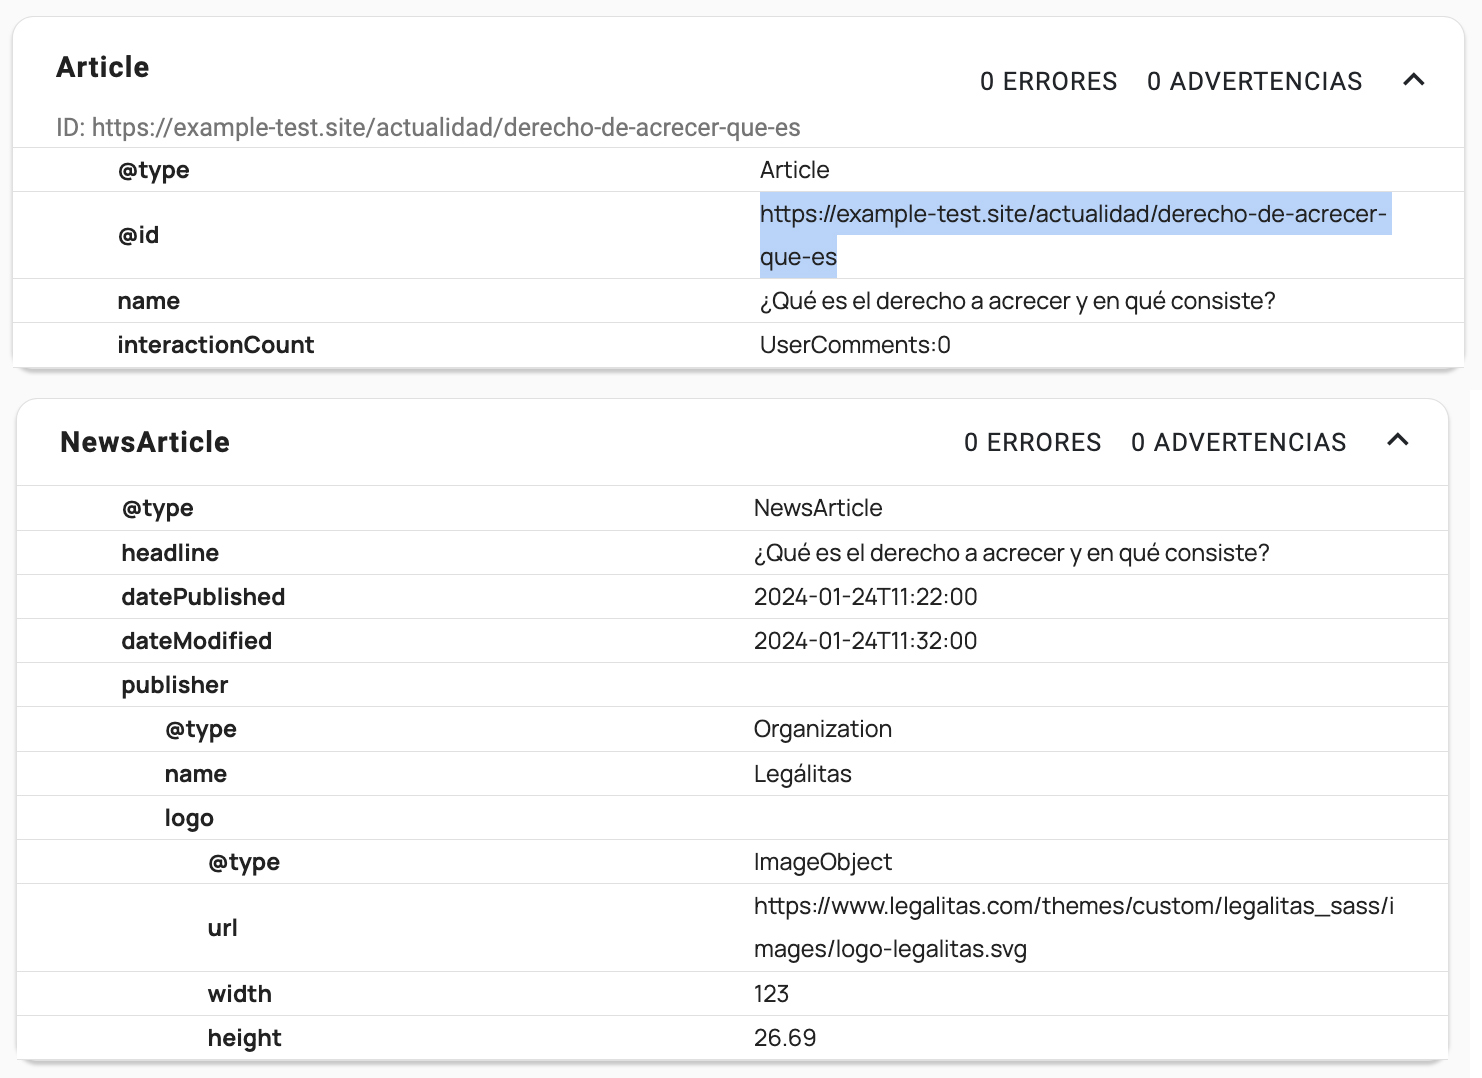Screen dimensions: 1482x1078
Task: Collapse the Article section with the chevron
Action: pyautogui.click(x=1413, y=80)
